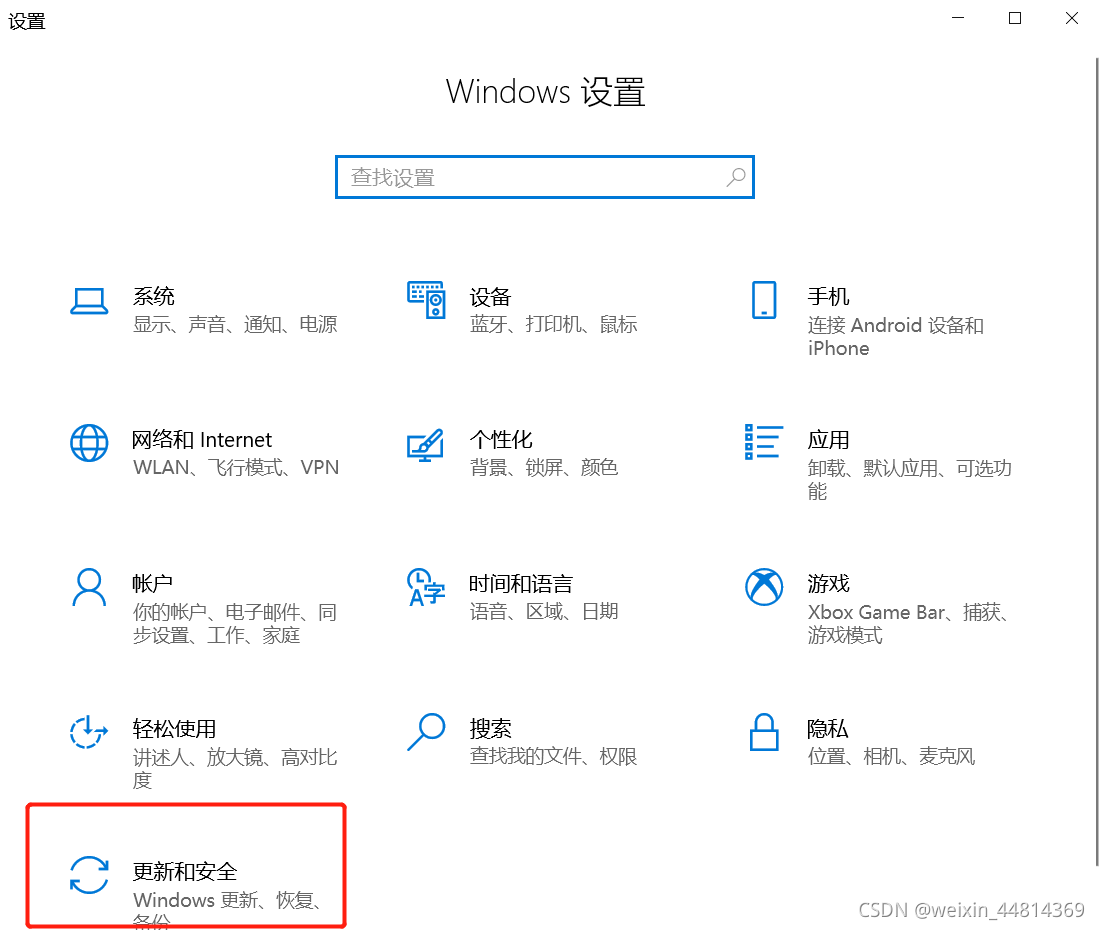This screenshot has height=930, width=1100.
Task: Click the text 位置、相机、麦克风
Action: coord(891,756)
